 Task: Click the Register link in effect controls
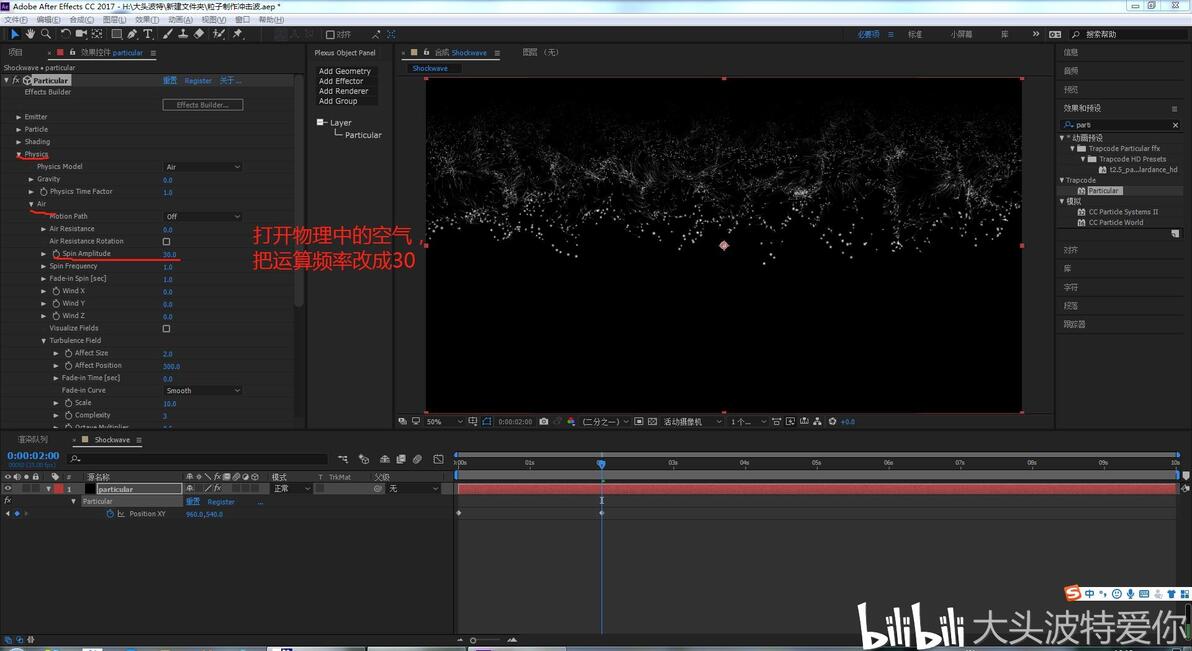click(x=198, y=81)
